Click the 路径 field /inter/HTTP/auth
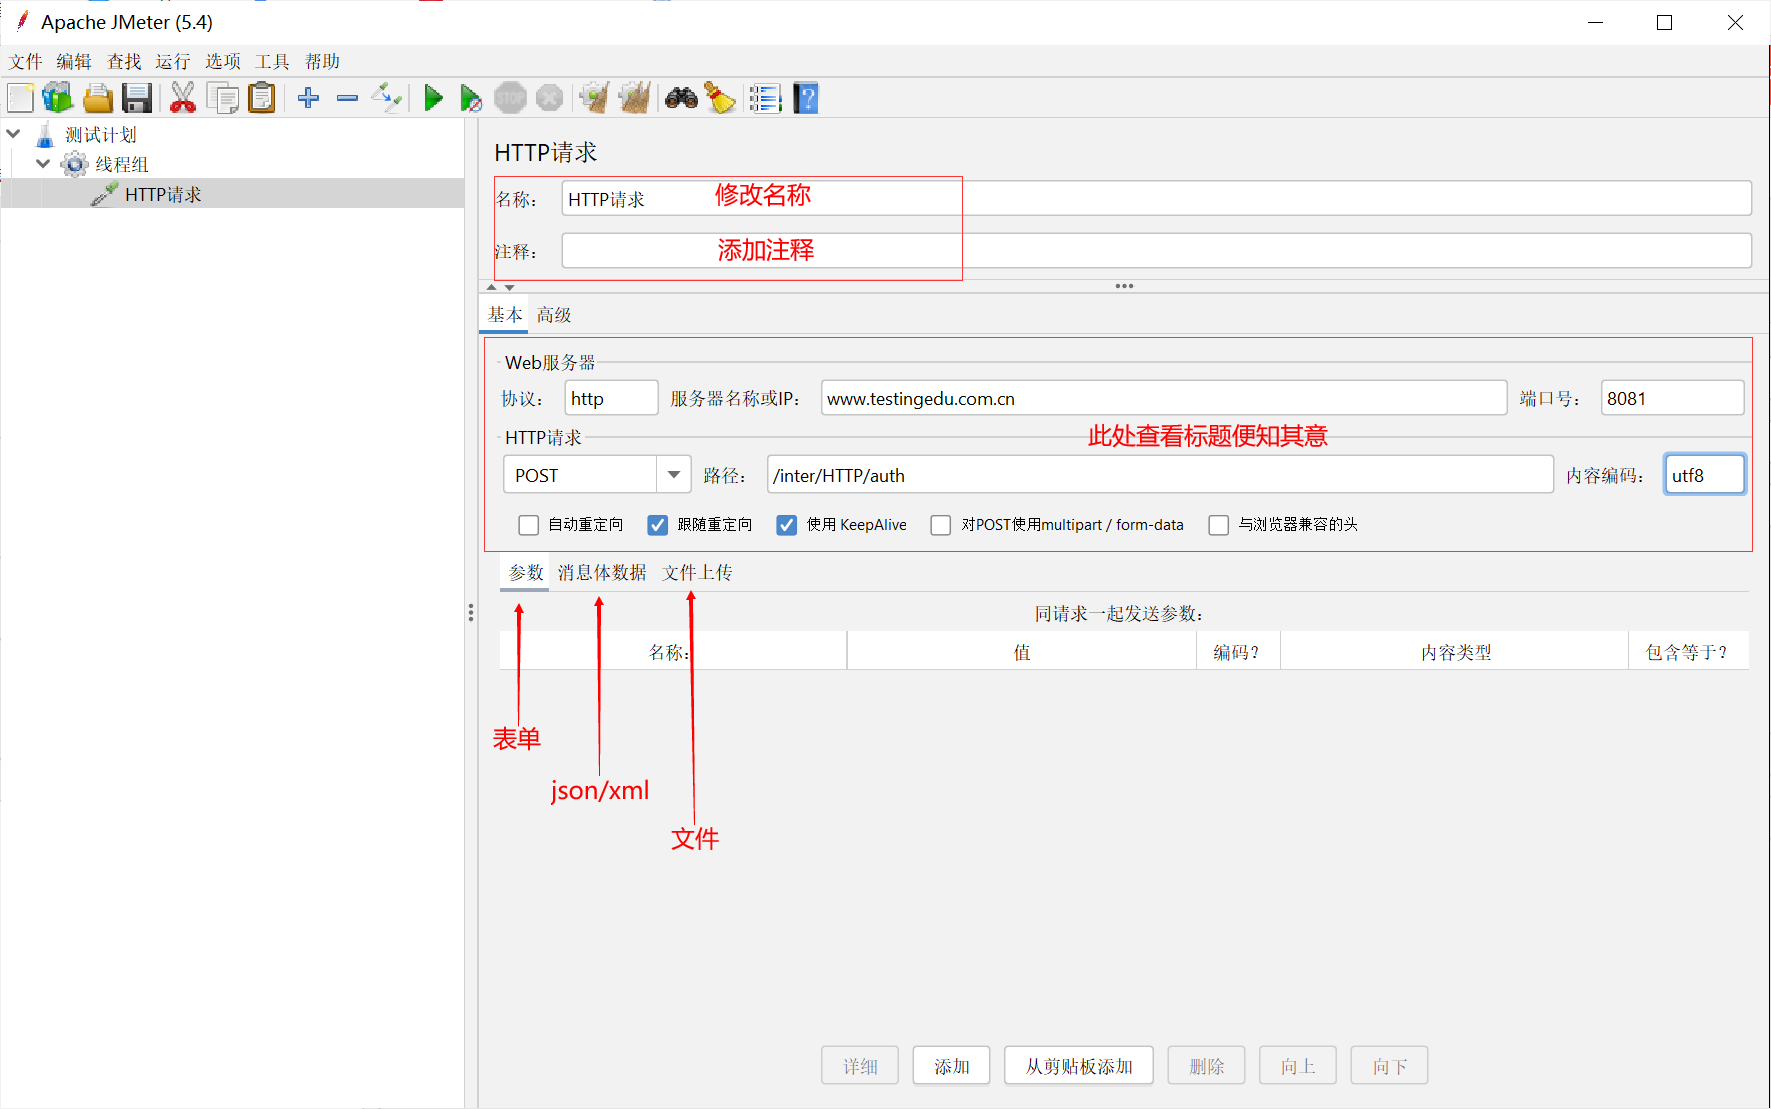Screen dimensions: 1771x1109 1160,475
